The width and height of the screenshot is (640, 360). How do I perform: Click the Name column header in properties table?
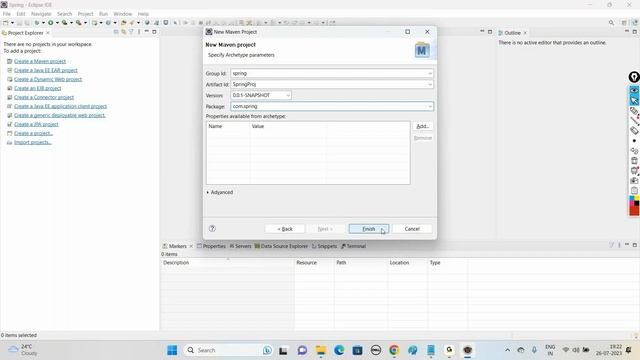(x=228, y=126)
